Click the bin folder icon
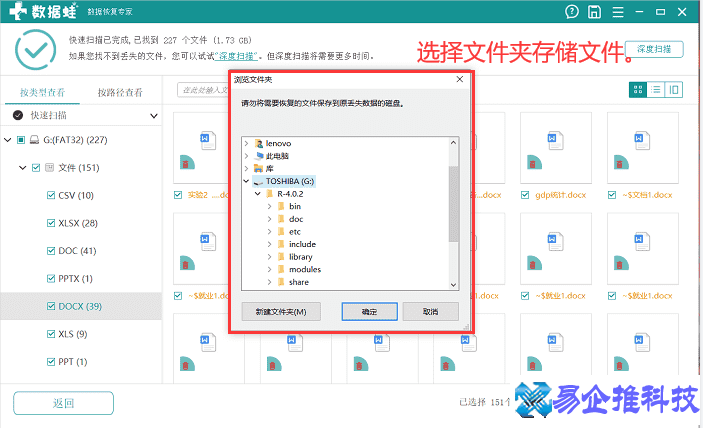This screenshot has width=703, height=428. coord(281,207)
